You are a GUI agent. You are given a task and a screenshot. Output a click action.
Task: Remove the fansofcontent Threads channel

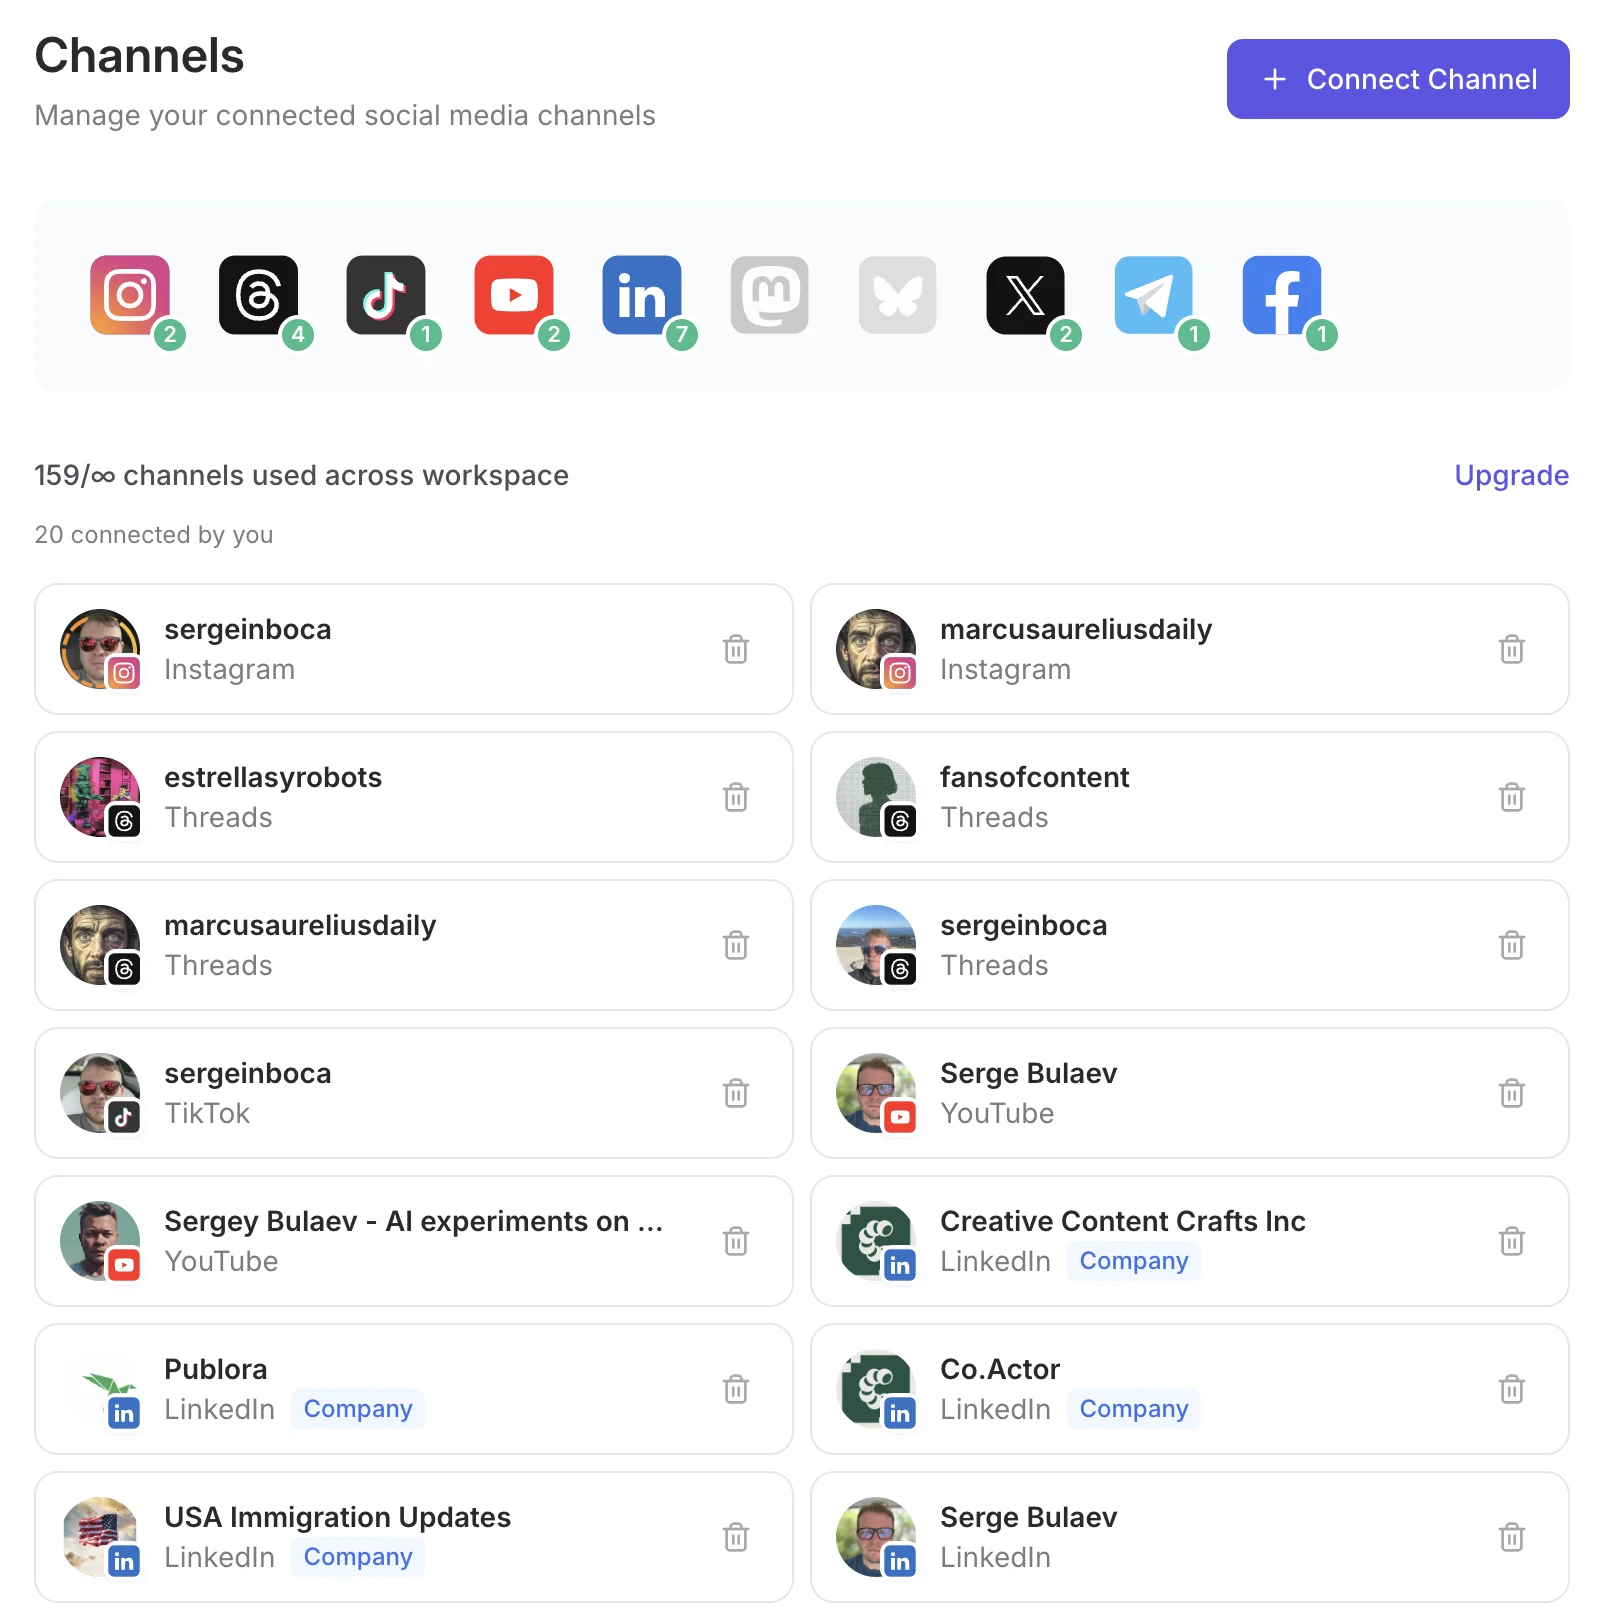pyautogui.click(x=1512, y=797)
